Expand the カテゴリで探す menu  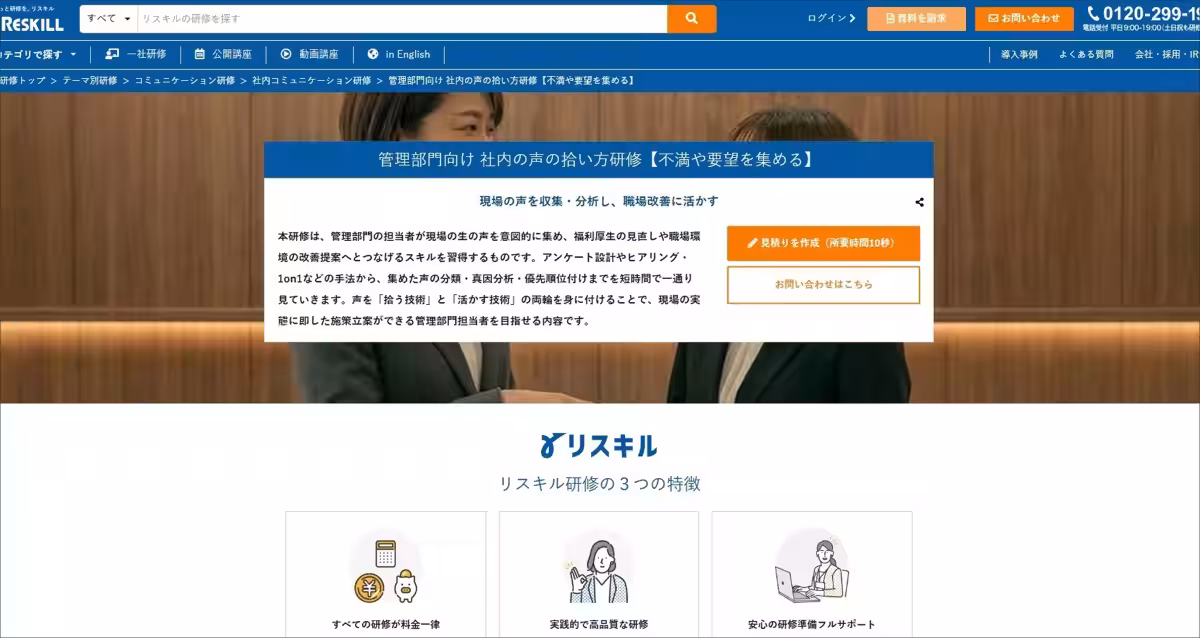coord(39,54)
